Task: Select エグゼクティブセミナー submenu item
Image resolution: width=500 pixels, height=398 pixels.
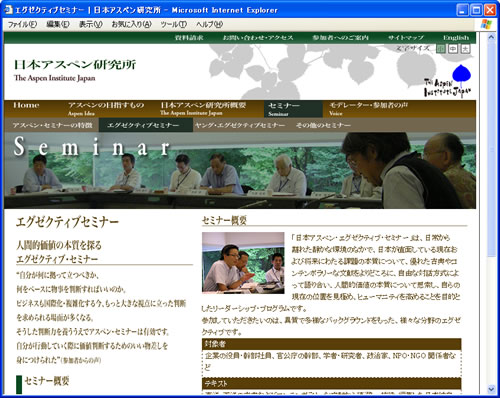Action: [146, 125]
